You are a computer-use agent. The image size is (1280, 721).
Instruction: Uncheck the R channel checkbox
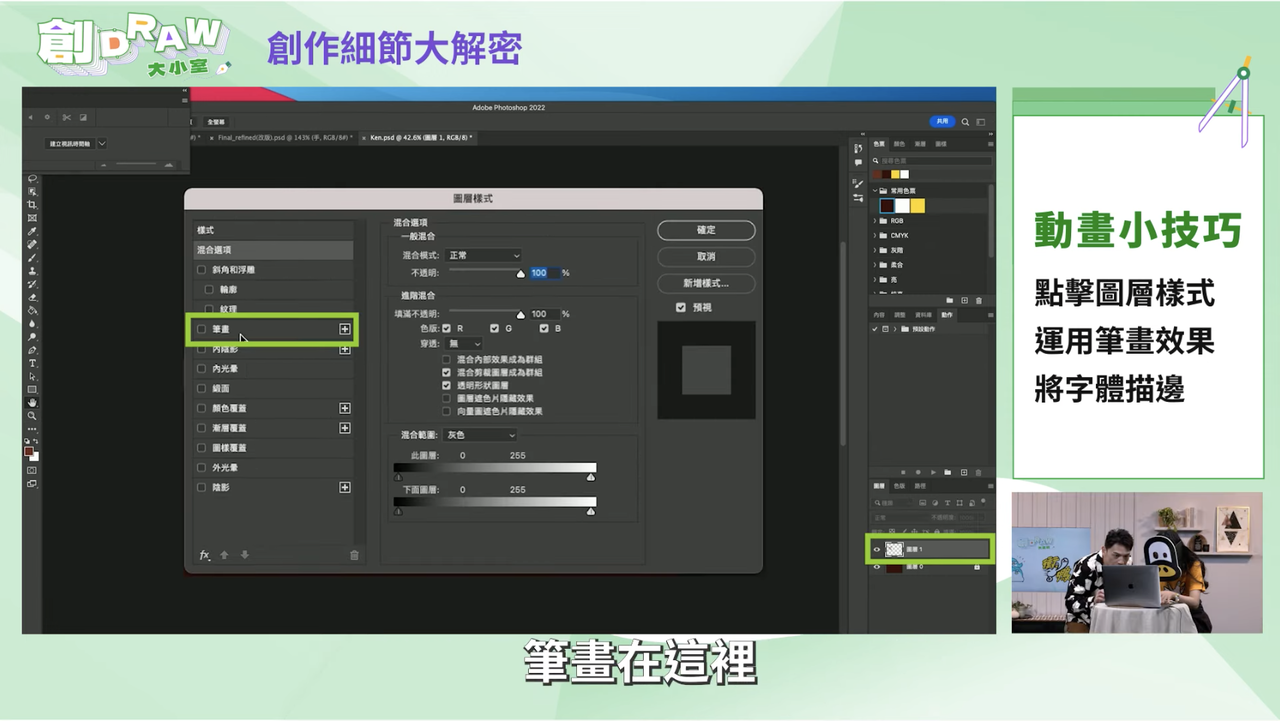pyautogui.click(x=446, y=328)
